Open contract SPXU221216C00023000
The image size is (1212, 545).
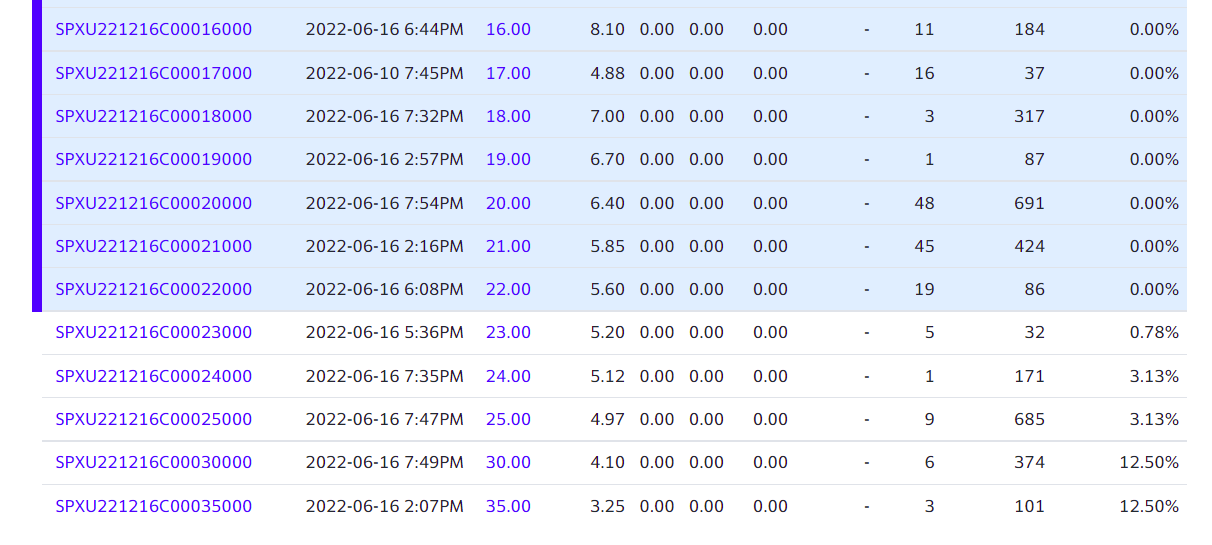coord(154,333)
